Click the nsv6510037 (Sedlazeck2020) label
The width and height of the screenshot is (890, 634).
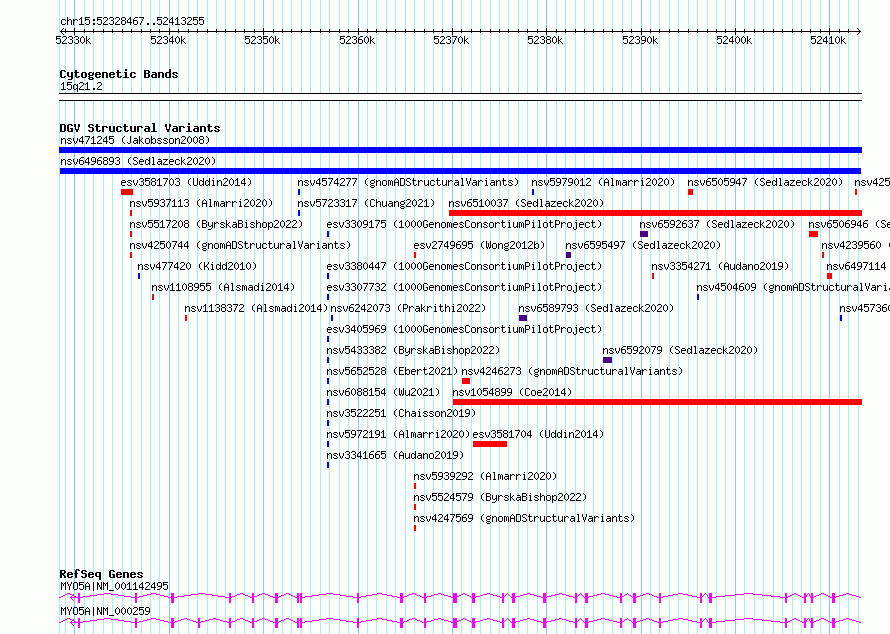[526, 203]
